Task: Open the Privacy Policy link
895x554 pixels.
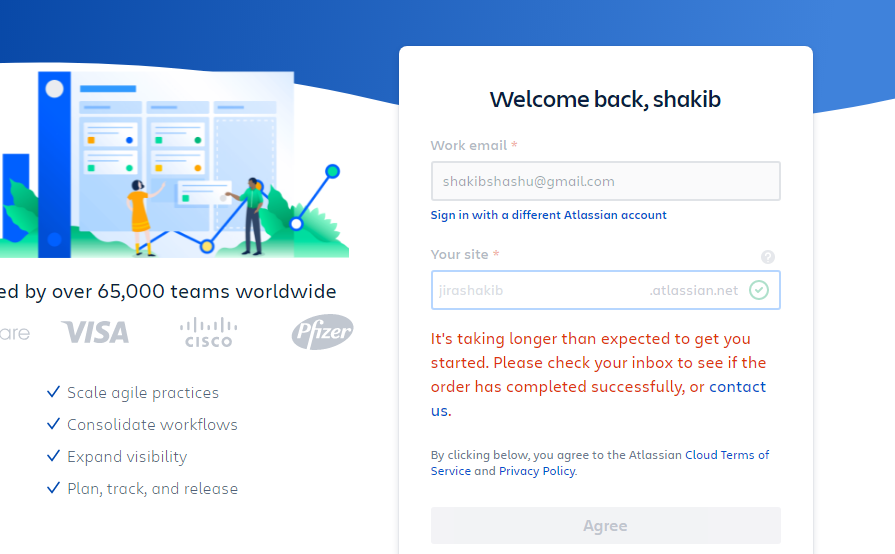Action: (537, 471)
